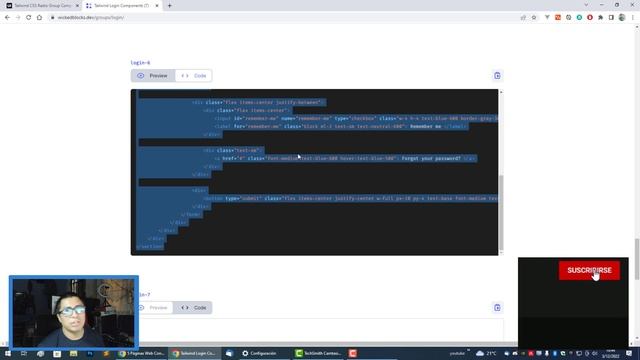
Task: Switch login-6 block to Code view
Action: [x=194, y=76]
